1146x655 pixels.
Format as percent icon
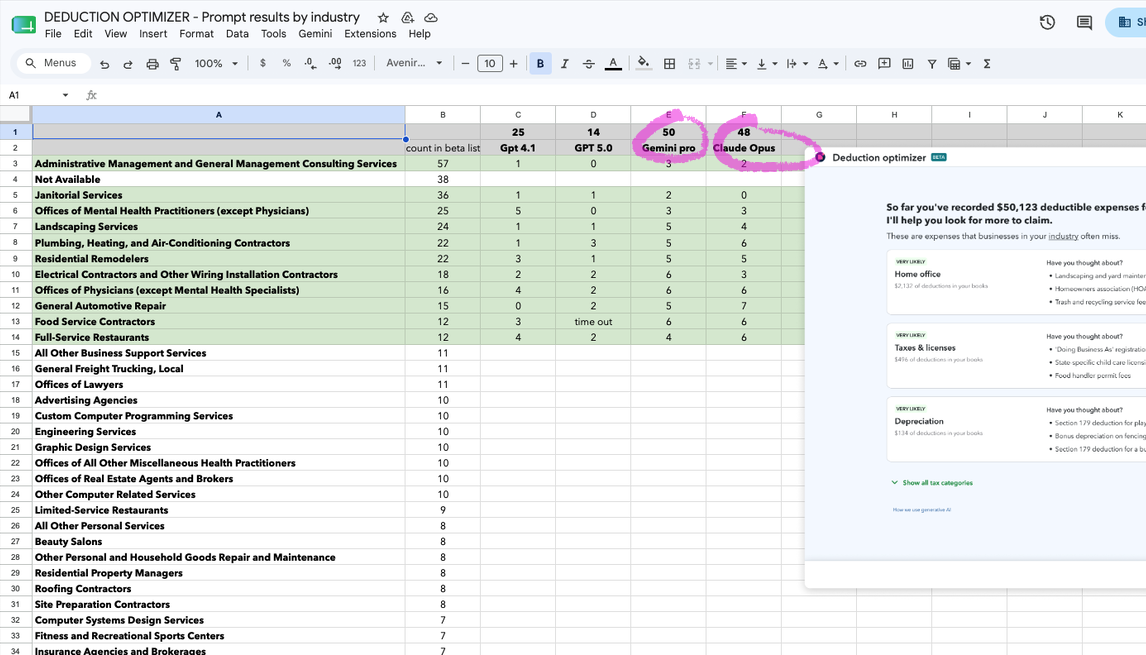tap(286, 64)
